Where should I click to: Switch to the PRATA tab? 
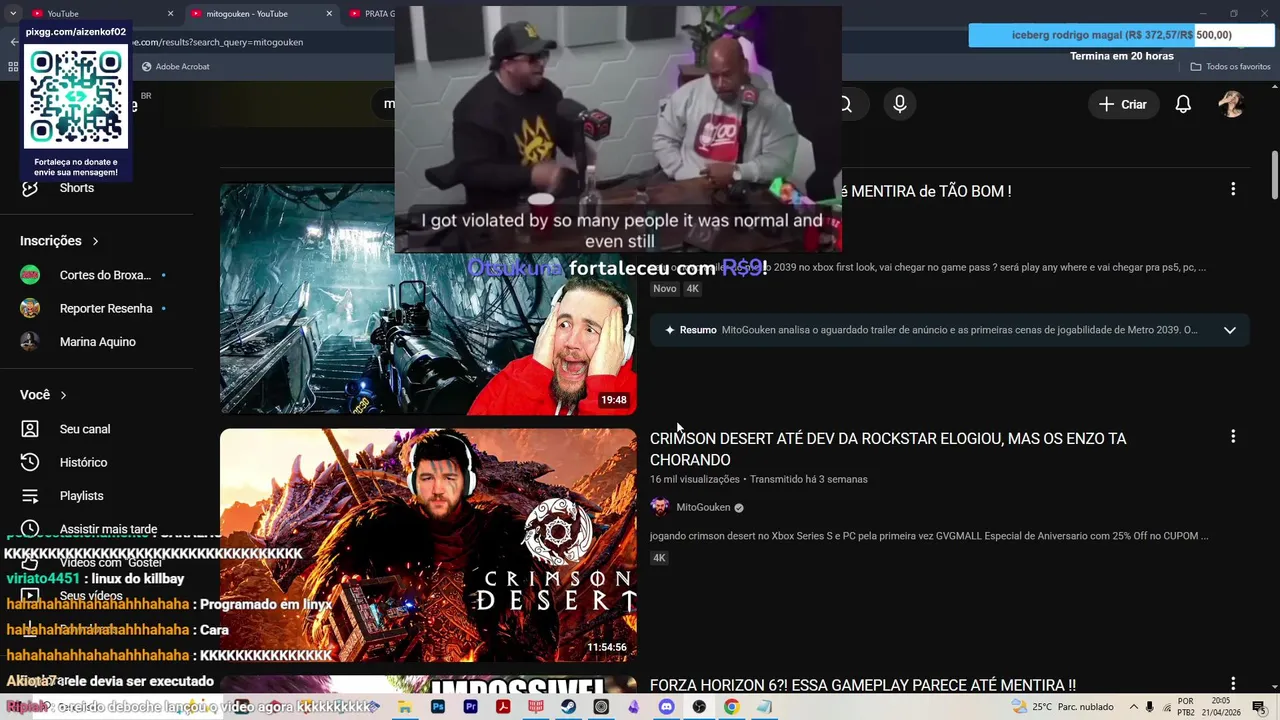point(372,14)
